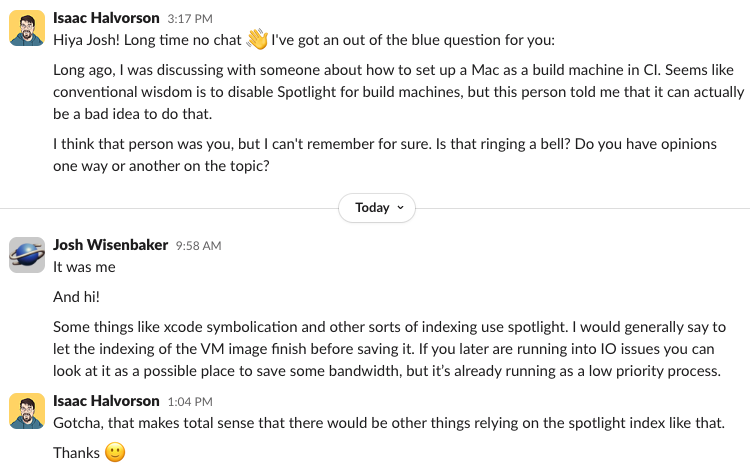The width and height of the screenshot is (750, 471).
Task: Click the "And hi!" message
Action: (x=77, y=297)
